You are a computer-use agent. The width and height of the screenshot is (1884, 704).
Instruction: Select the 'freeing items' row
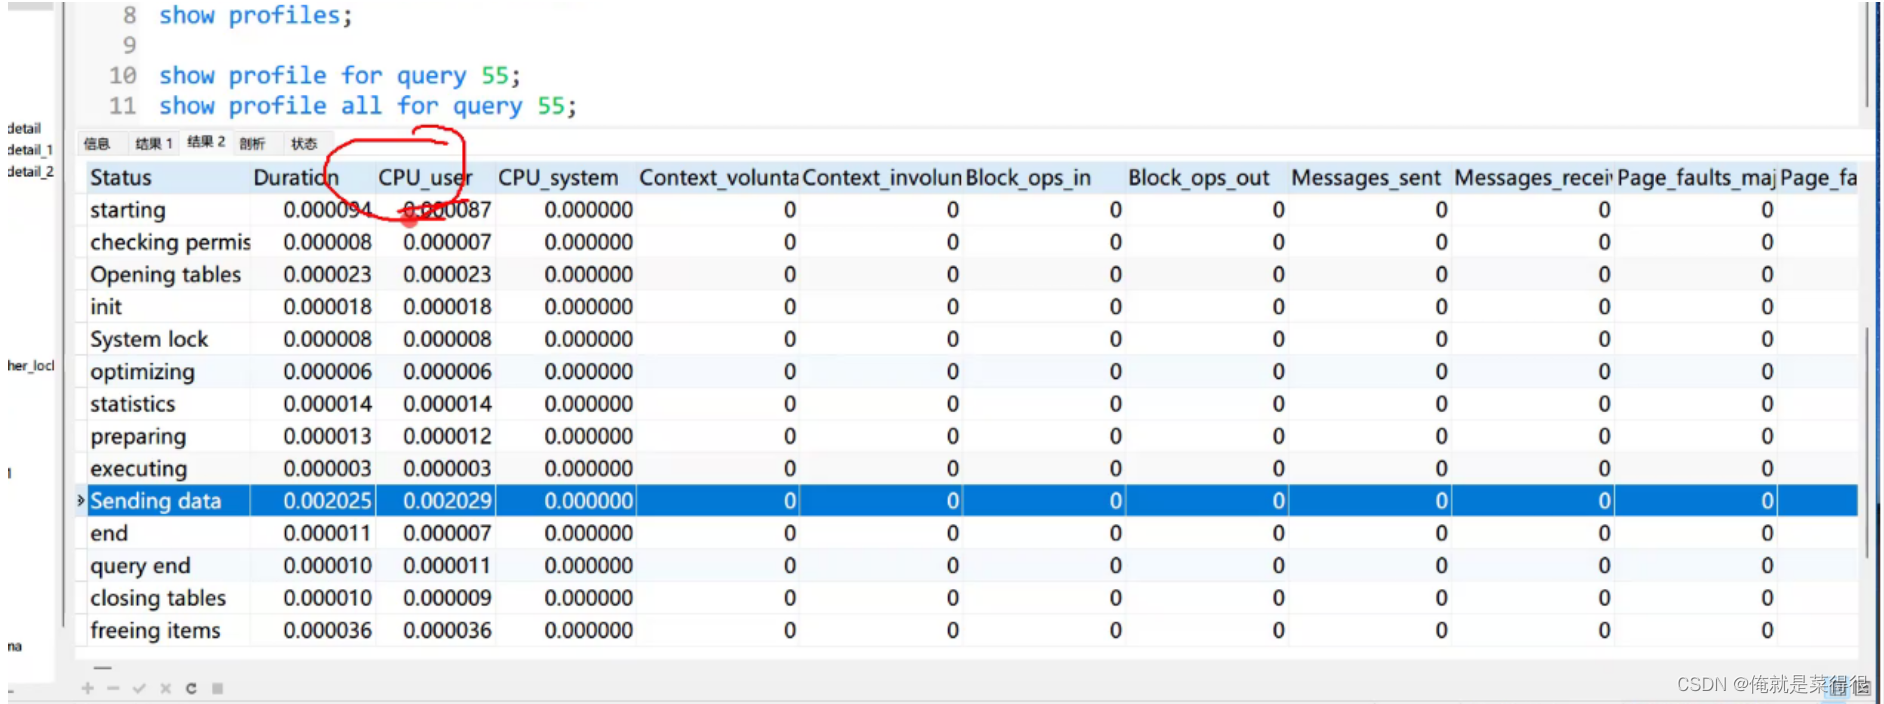click(971, 630)
